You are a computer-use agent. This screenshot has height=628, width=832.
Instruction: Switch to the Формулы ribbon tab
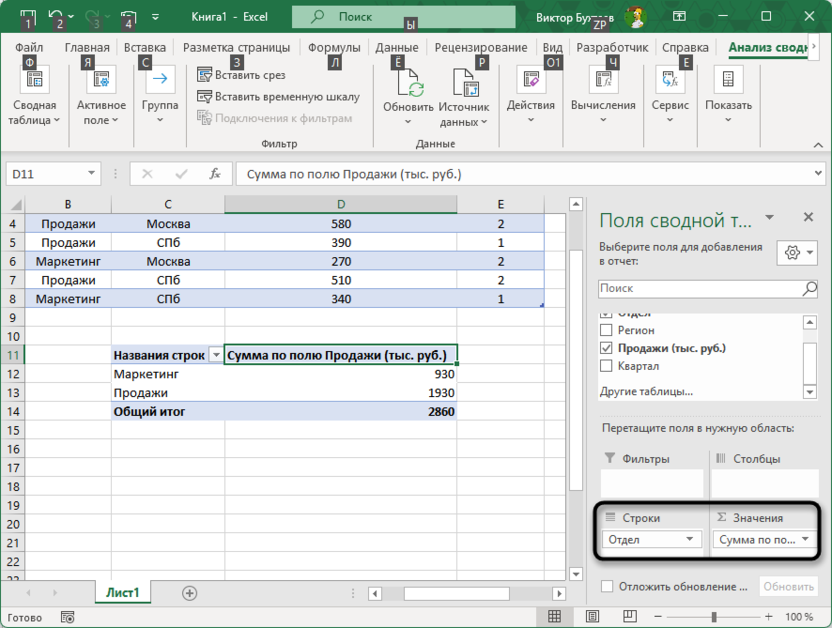pos(334,47)
